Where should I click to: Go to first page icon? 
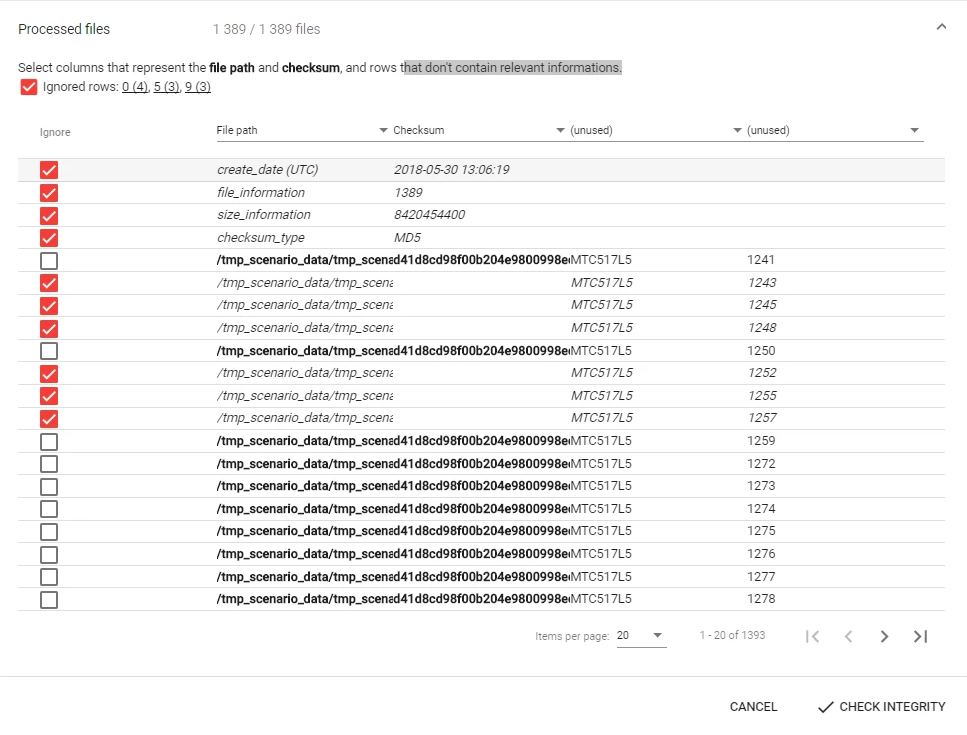point(813,636)
